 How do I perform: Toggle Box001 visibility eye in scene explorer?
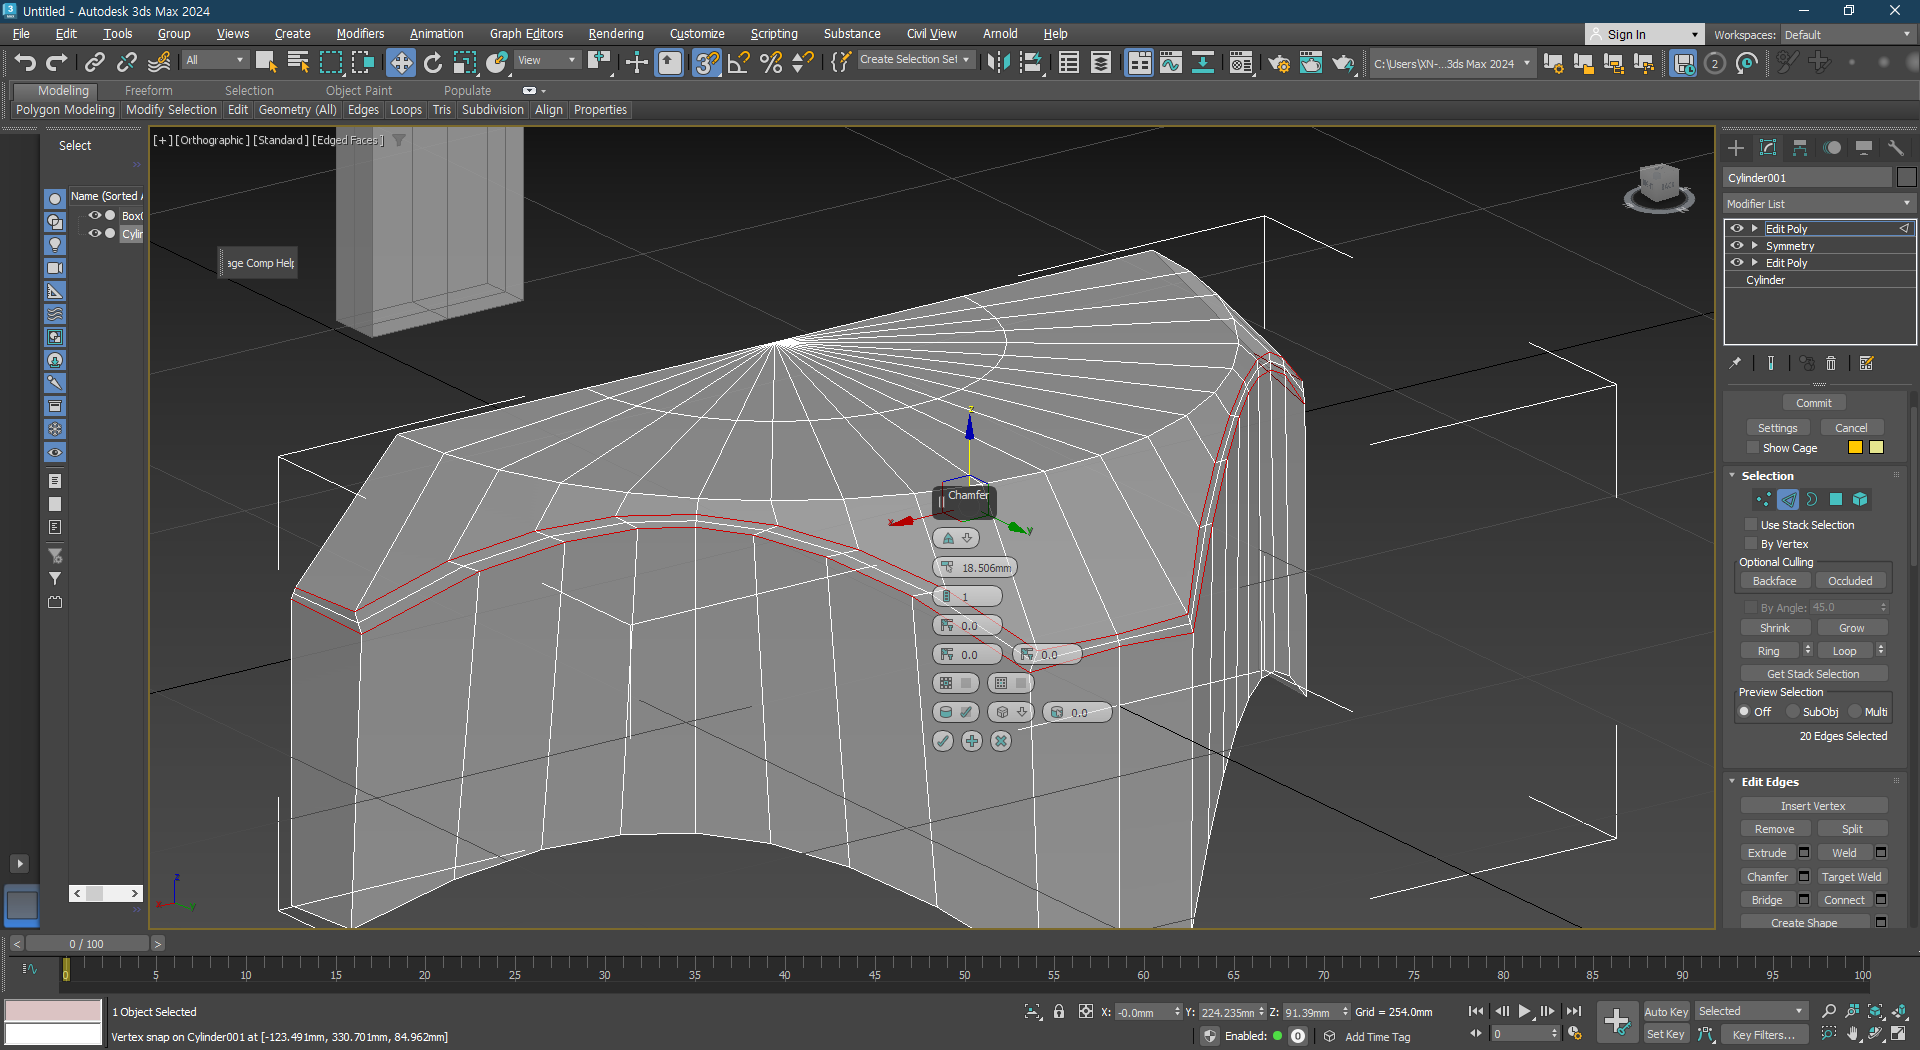coord(95,215)
